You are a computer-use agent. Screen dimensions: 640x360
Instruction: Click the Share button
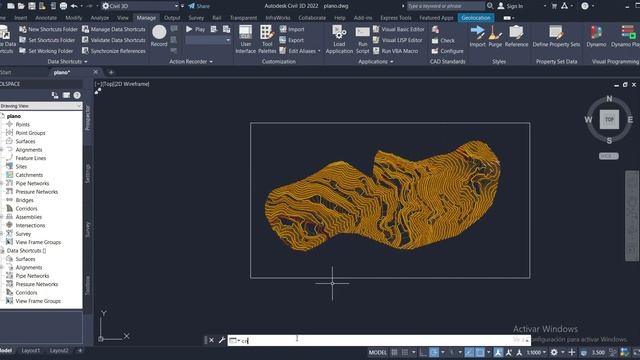(199, 6)
